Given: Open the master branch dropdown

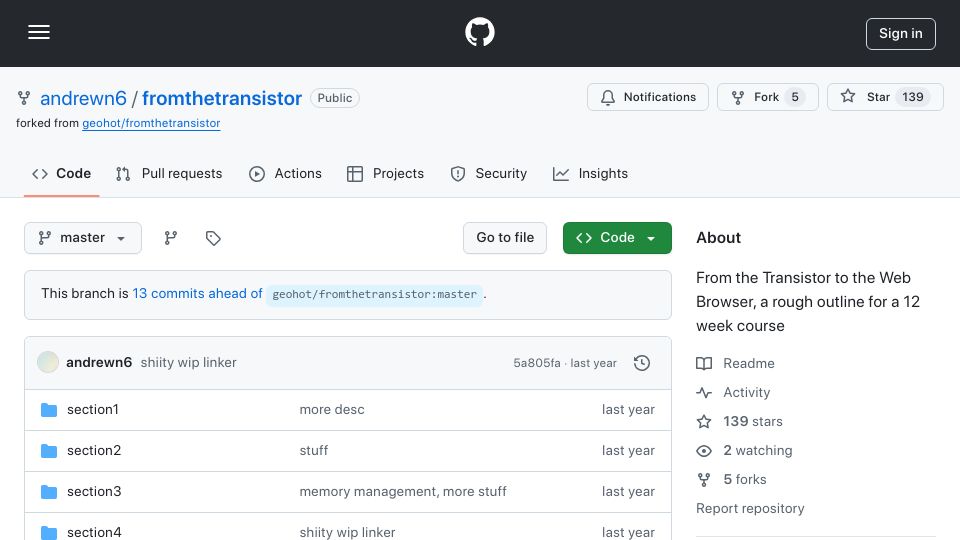Looking at the screenshot, I should pyautogui.click(x=83, y=238).
